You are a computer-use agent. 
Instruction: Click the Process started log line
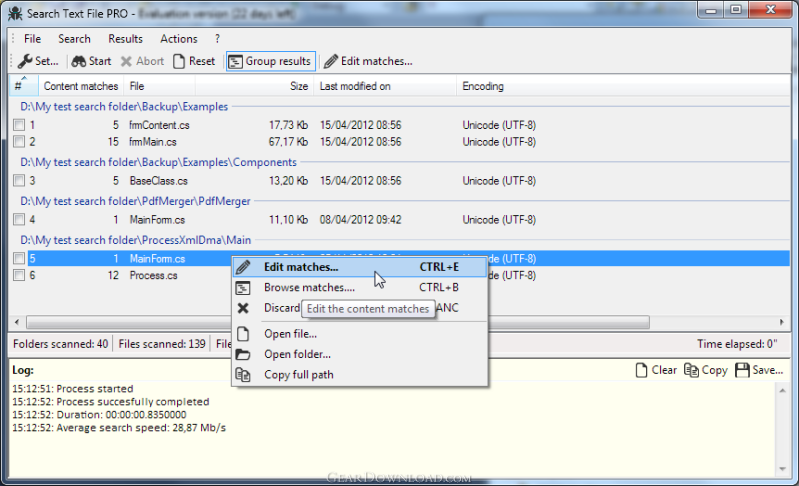(72, 389)
